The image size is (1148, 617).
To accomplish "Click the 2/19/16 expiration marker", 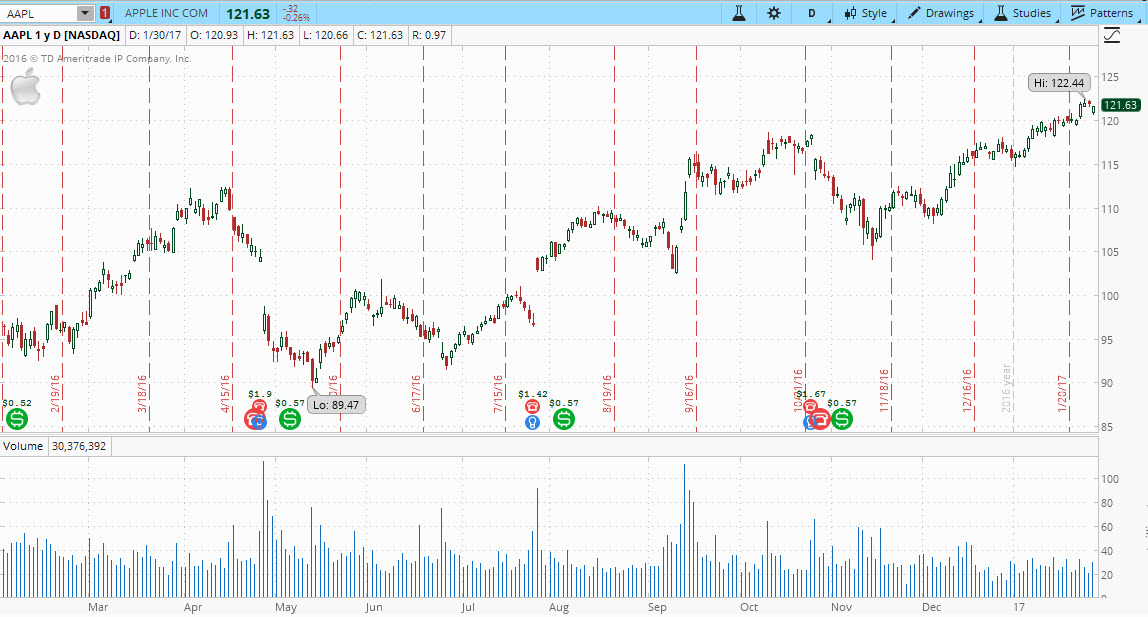I will [55, 393].
